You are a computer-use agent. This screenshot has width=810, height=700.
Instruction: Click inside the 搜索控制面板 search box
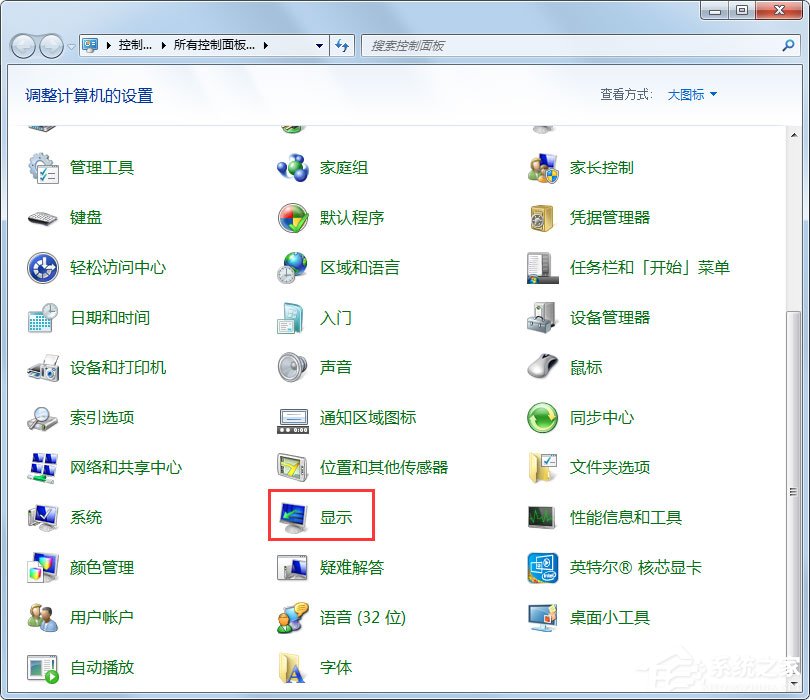pyautogui.click(x=500, y=45)
